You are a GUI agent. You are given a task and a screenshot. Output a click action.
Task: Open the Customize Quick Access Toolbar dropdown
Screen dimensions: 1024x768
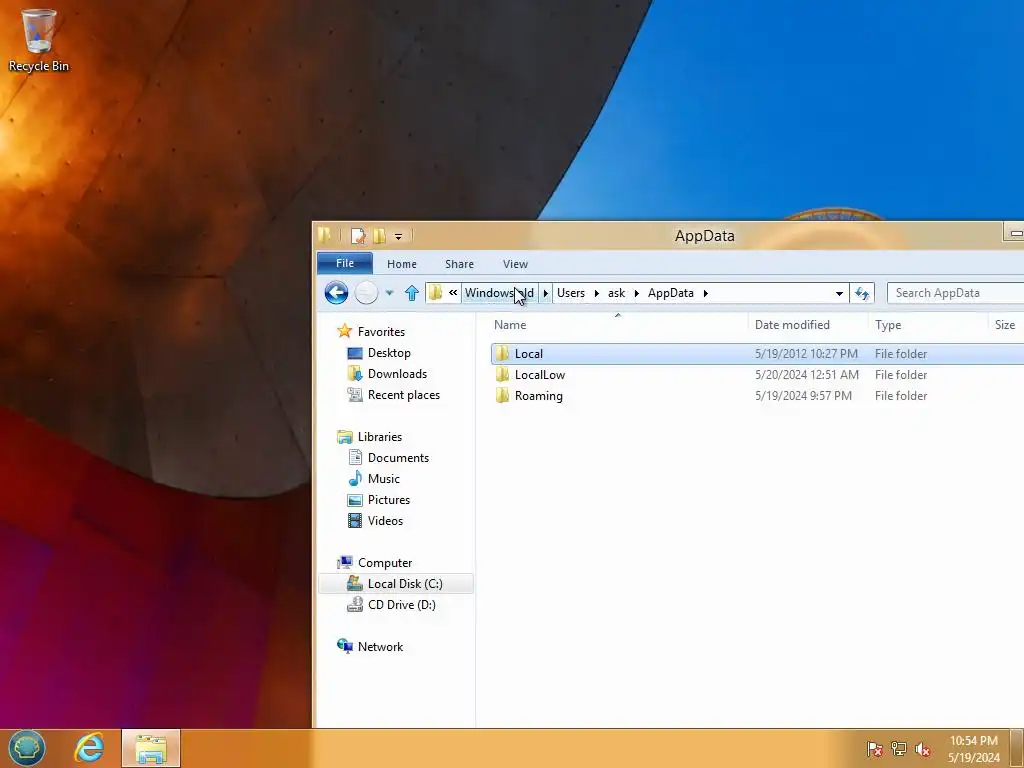pyautogui.click(x=398, y=236)
